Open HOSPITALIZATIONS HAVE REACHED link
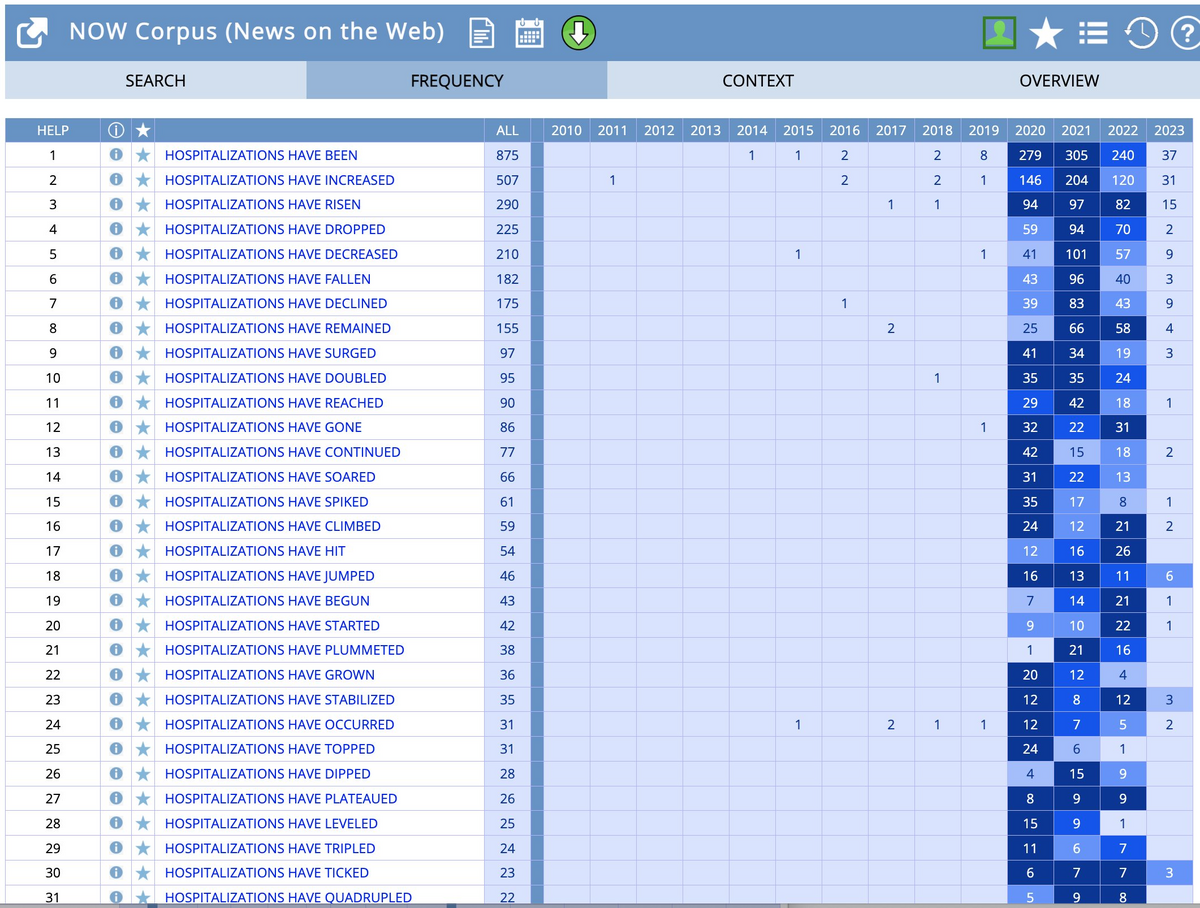Screen dimensions: 1200x908 pos(274,403)
